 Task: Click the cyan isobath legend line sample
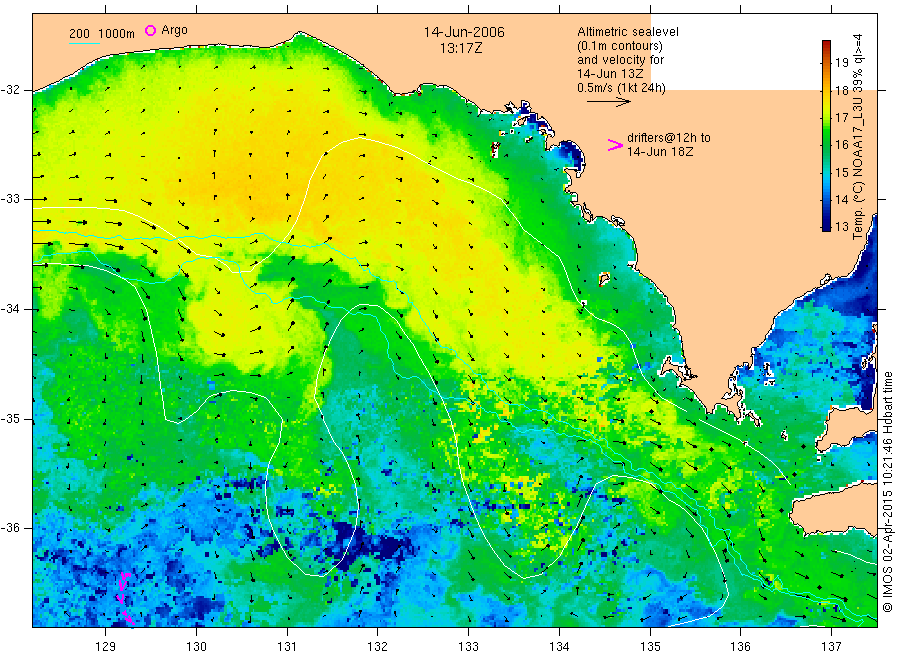84,43
